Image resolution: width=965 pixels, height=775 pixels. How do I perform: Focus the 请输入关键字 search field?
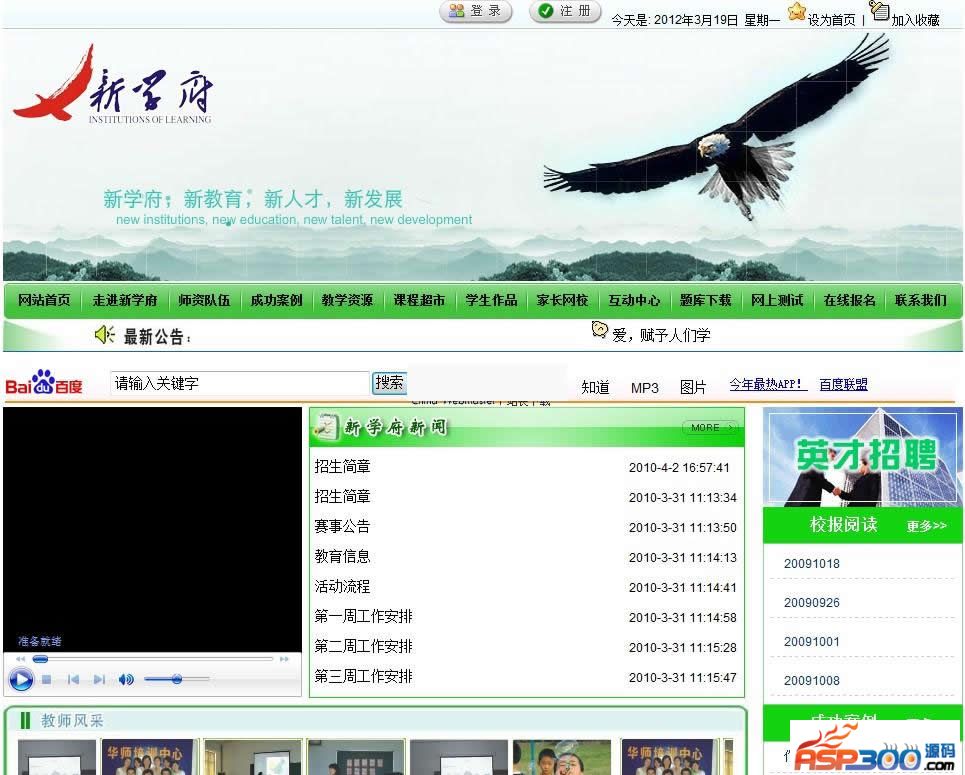pyautogui.click(x=240, y=383)
